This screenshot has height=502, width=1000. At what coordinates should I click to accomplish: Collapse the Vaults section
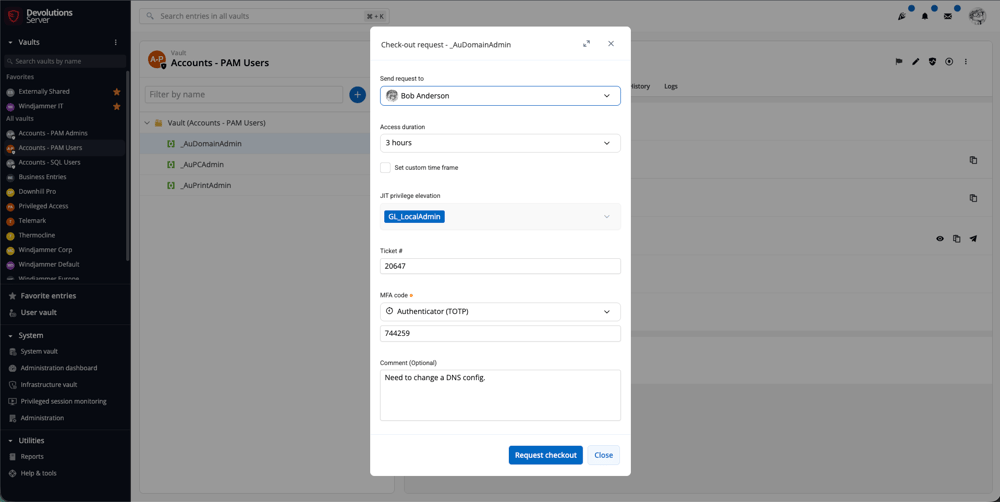10,43
